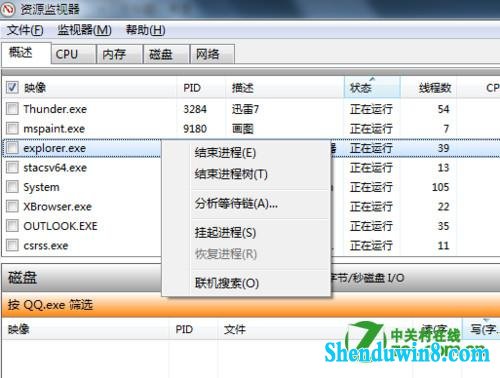This screenshot has width=500, height=378.
Task: Select the OUTLOOK.EXE process name
Action: (60, 226)
